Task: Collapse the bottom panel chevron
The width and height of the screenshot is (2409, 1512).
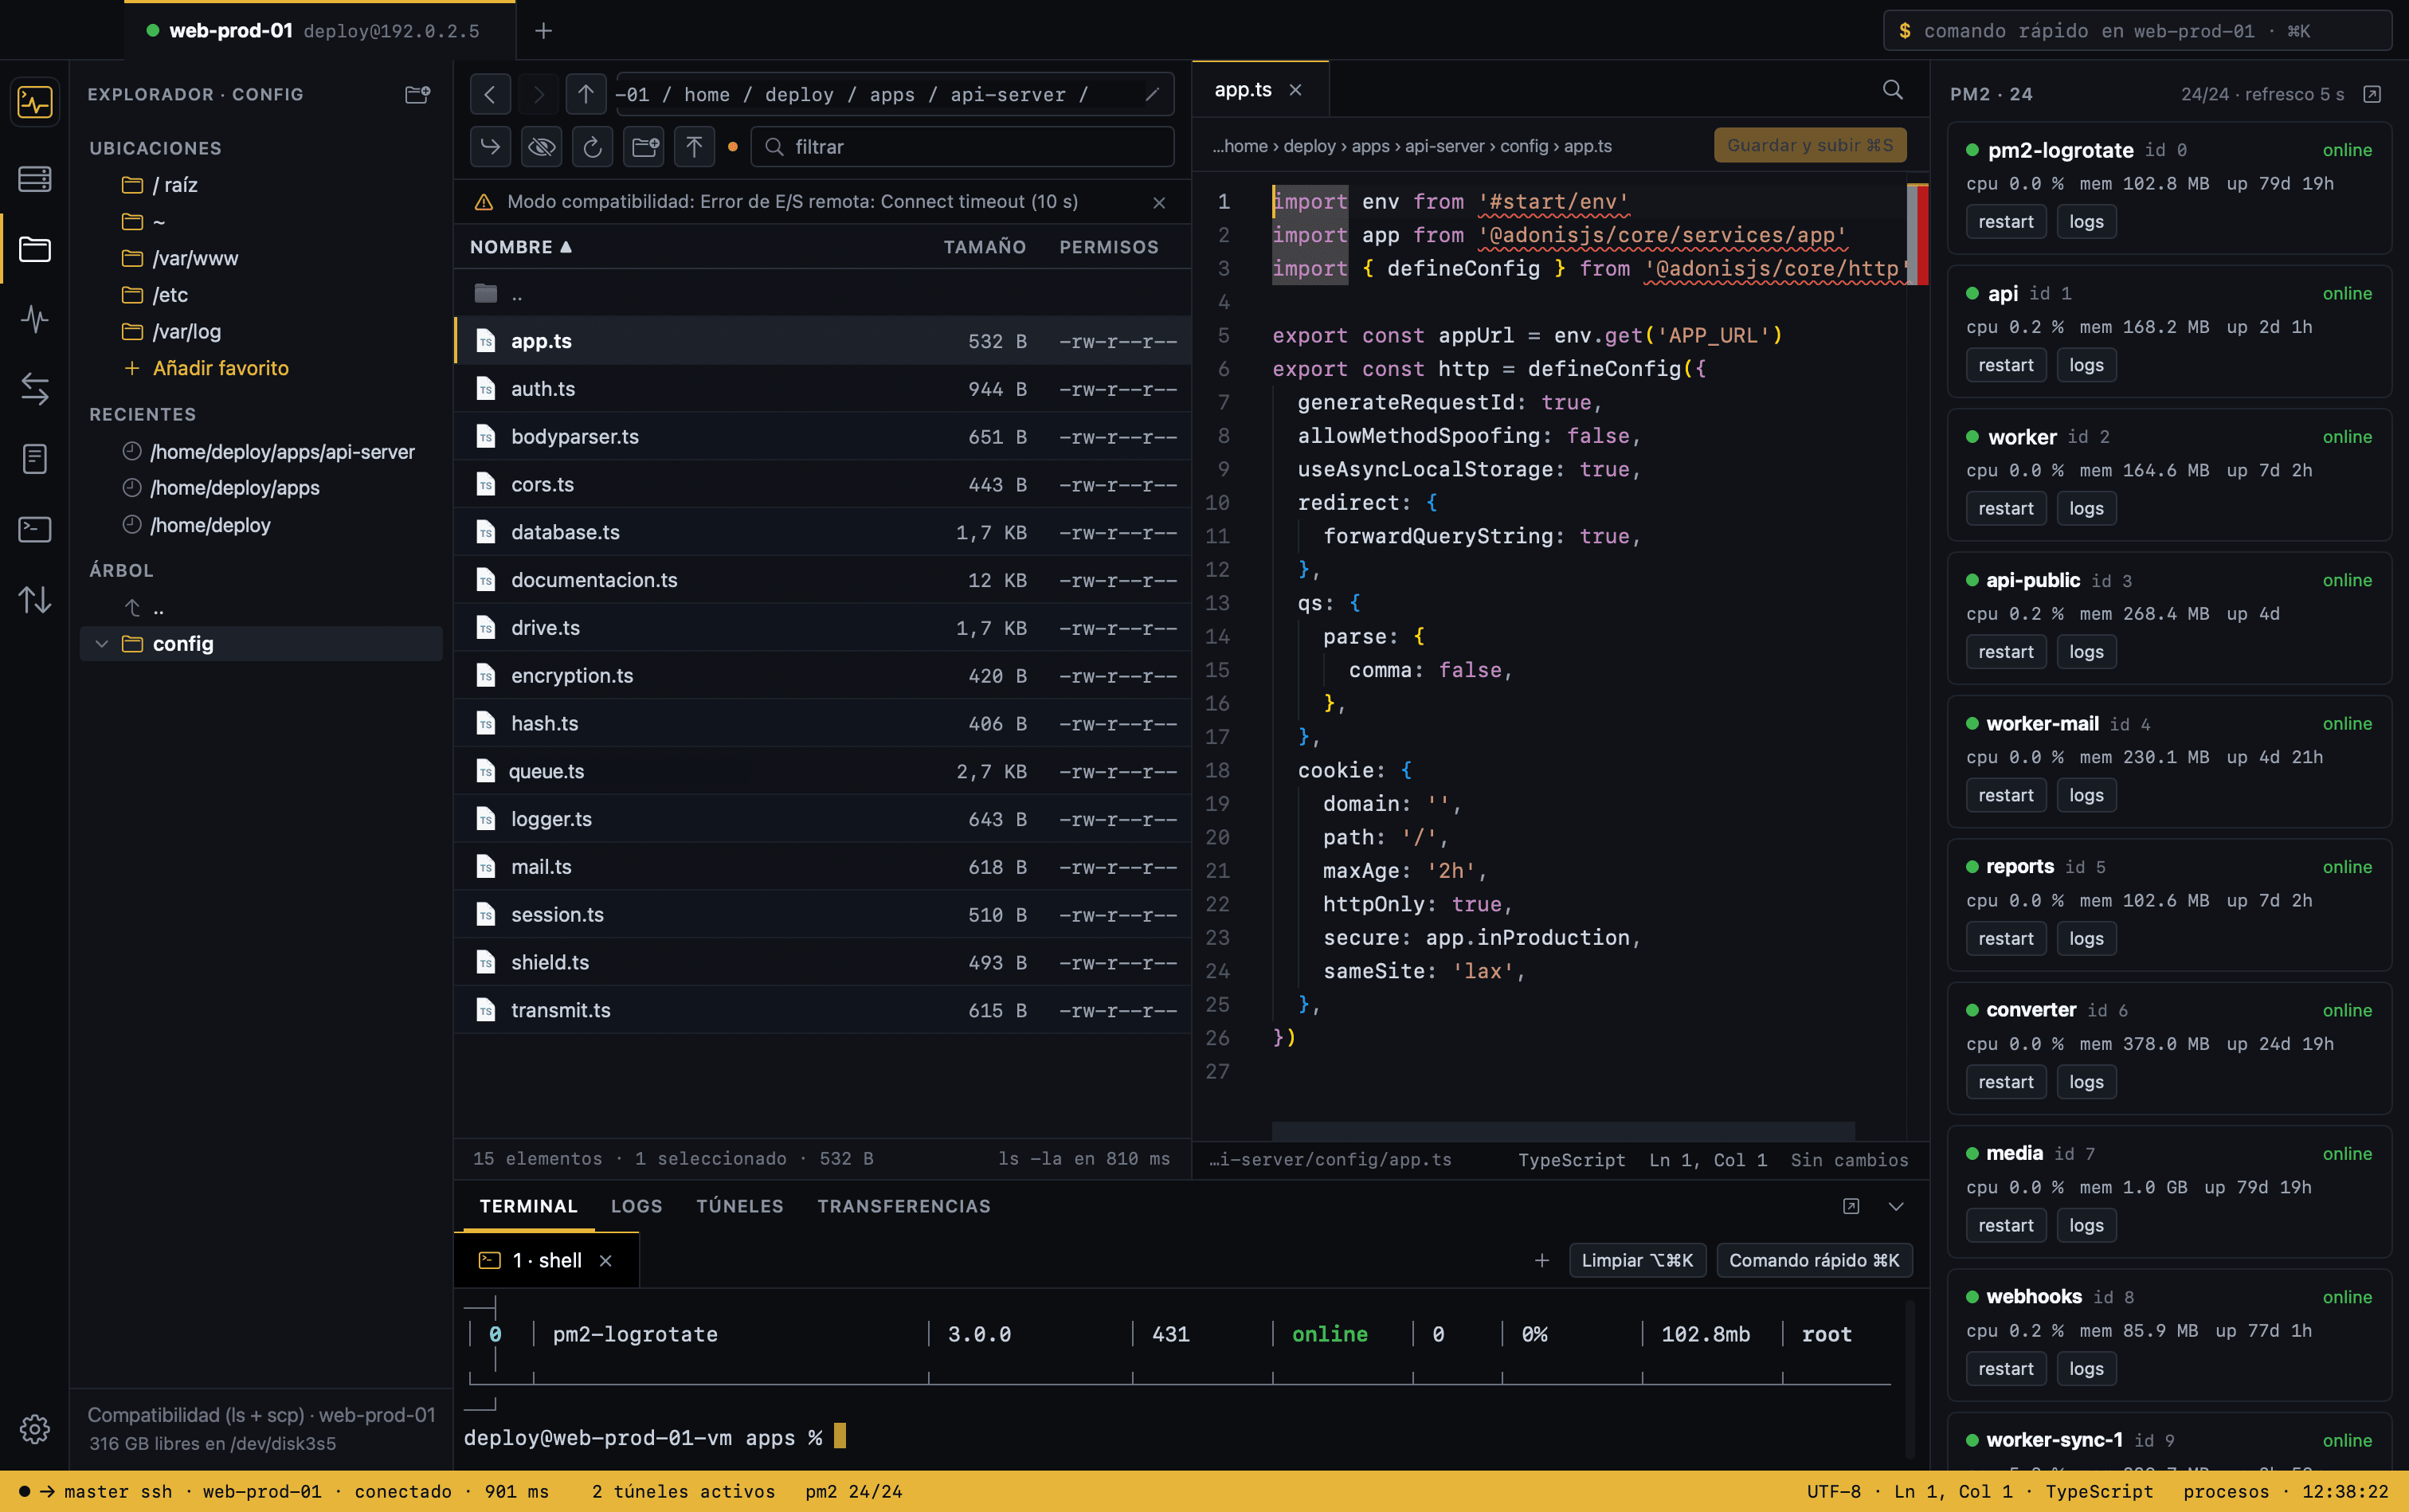Action: (x=1896, y=1206)
